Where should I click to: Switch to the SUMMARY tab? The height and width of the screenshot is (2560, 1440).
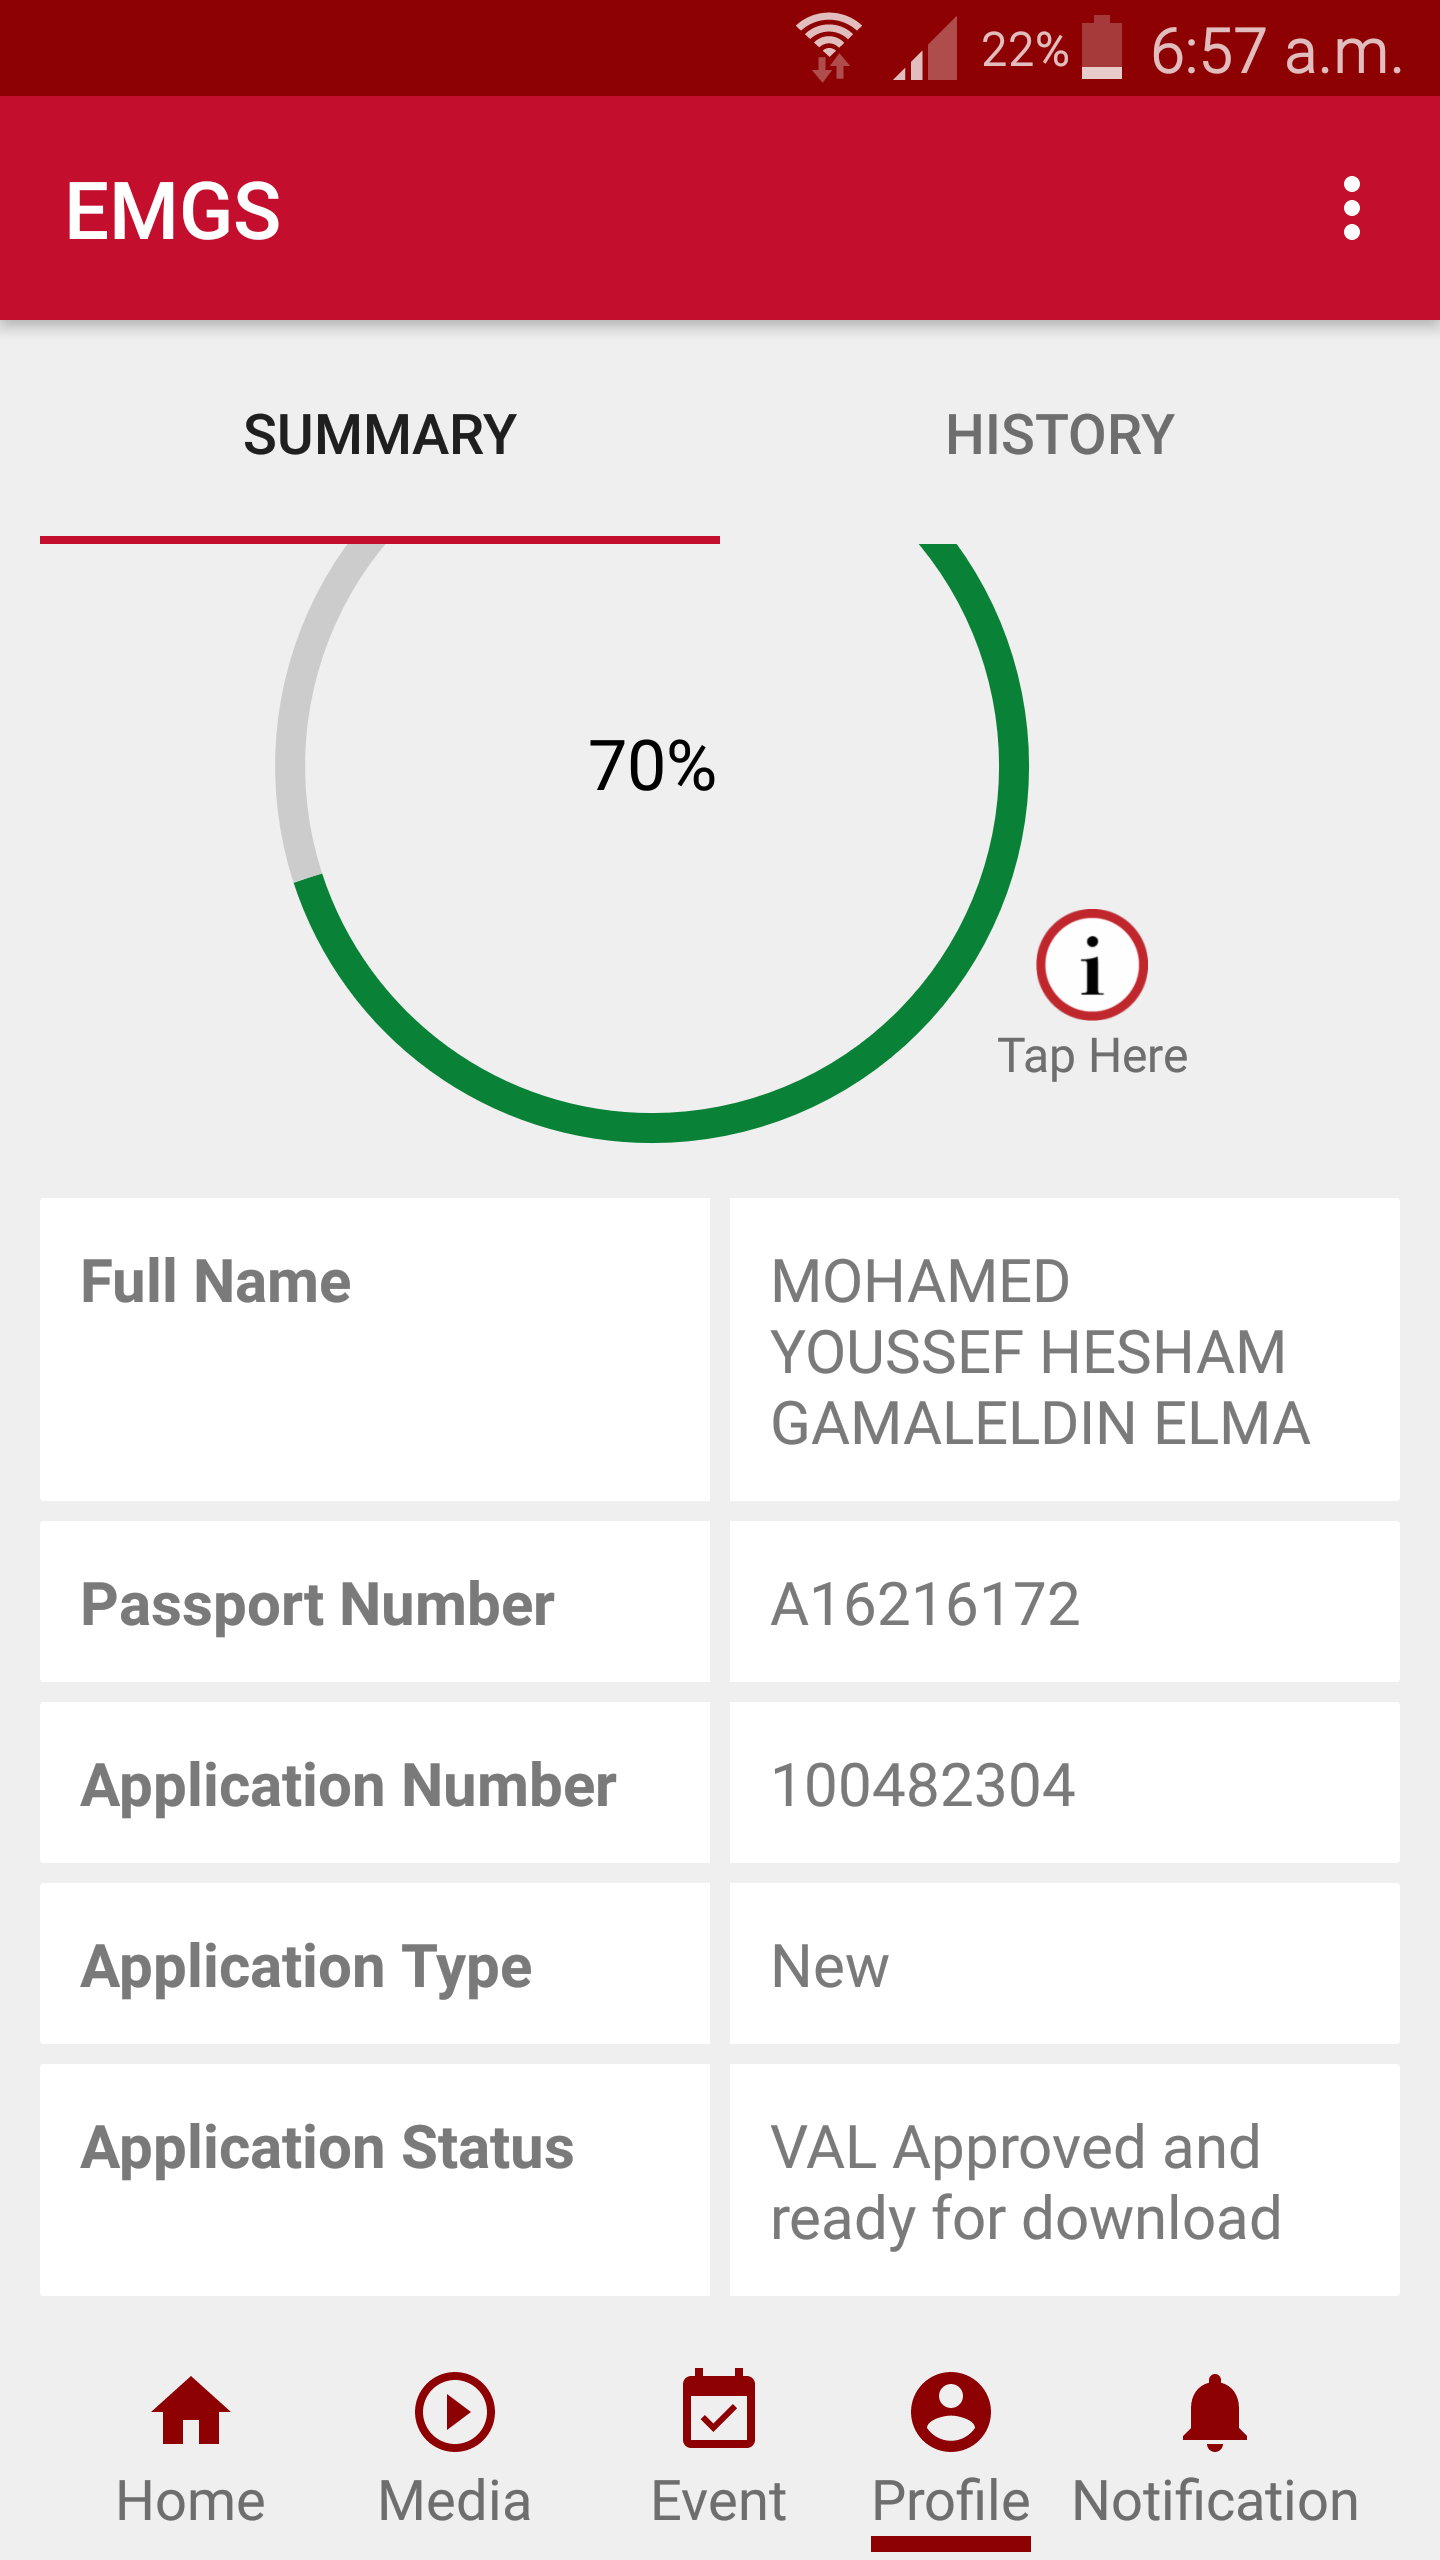380,435
